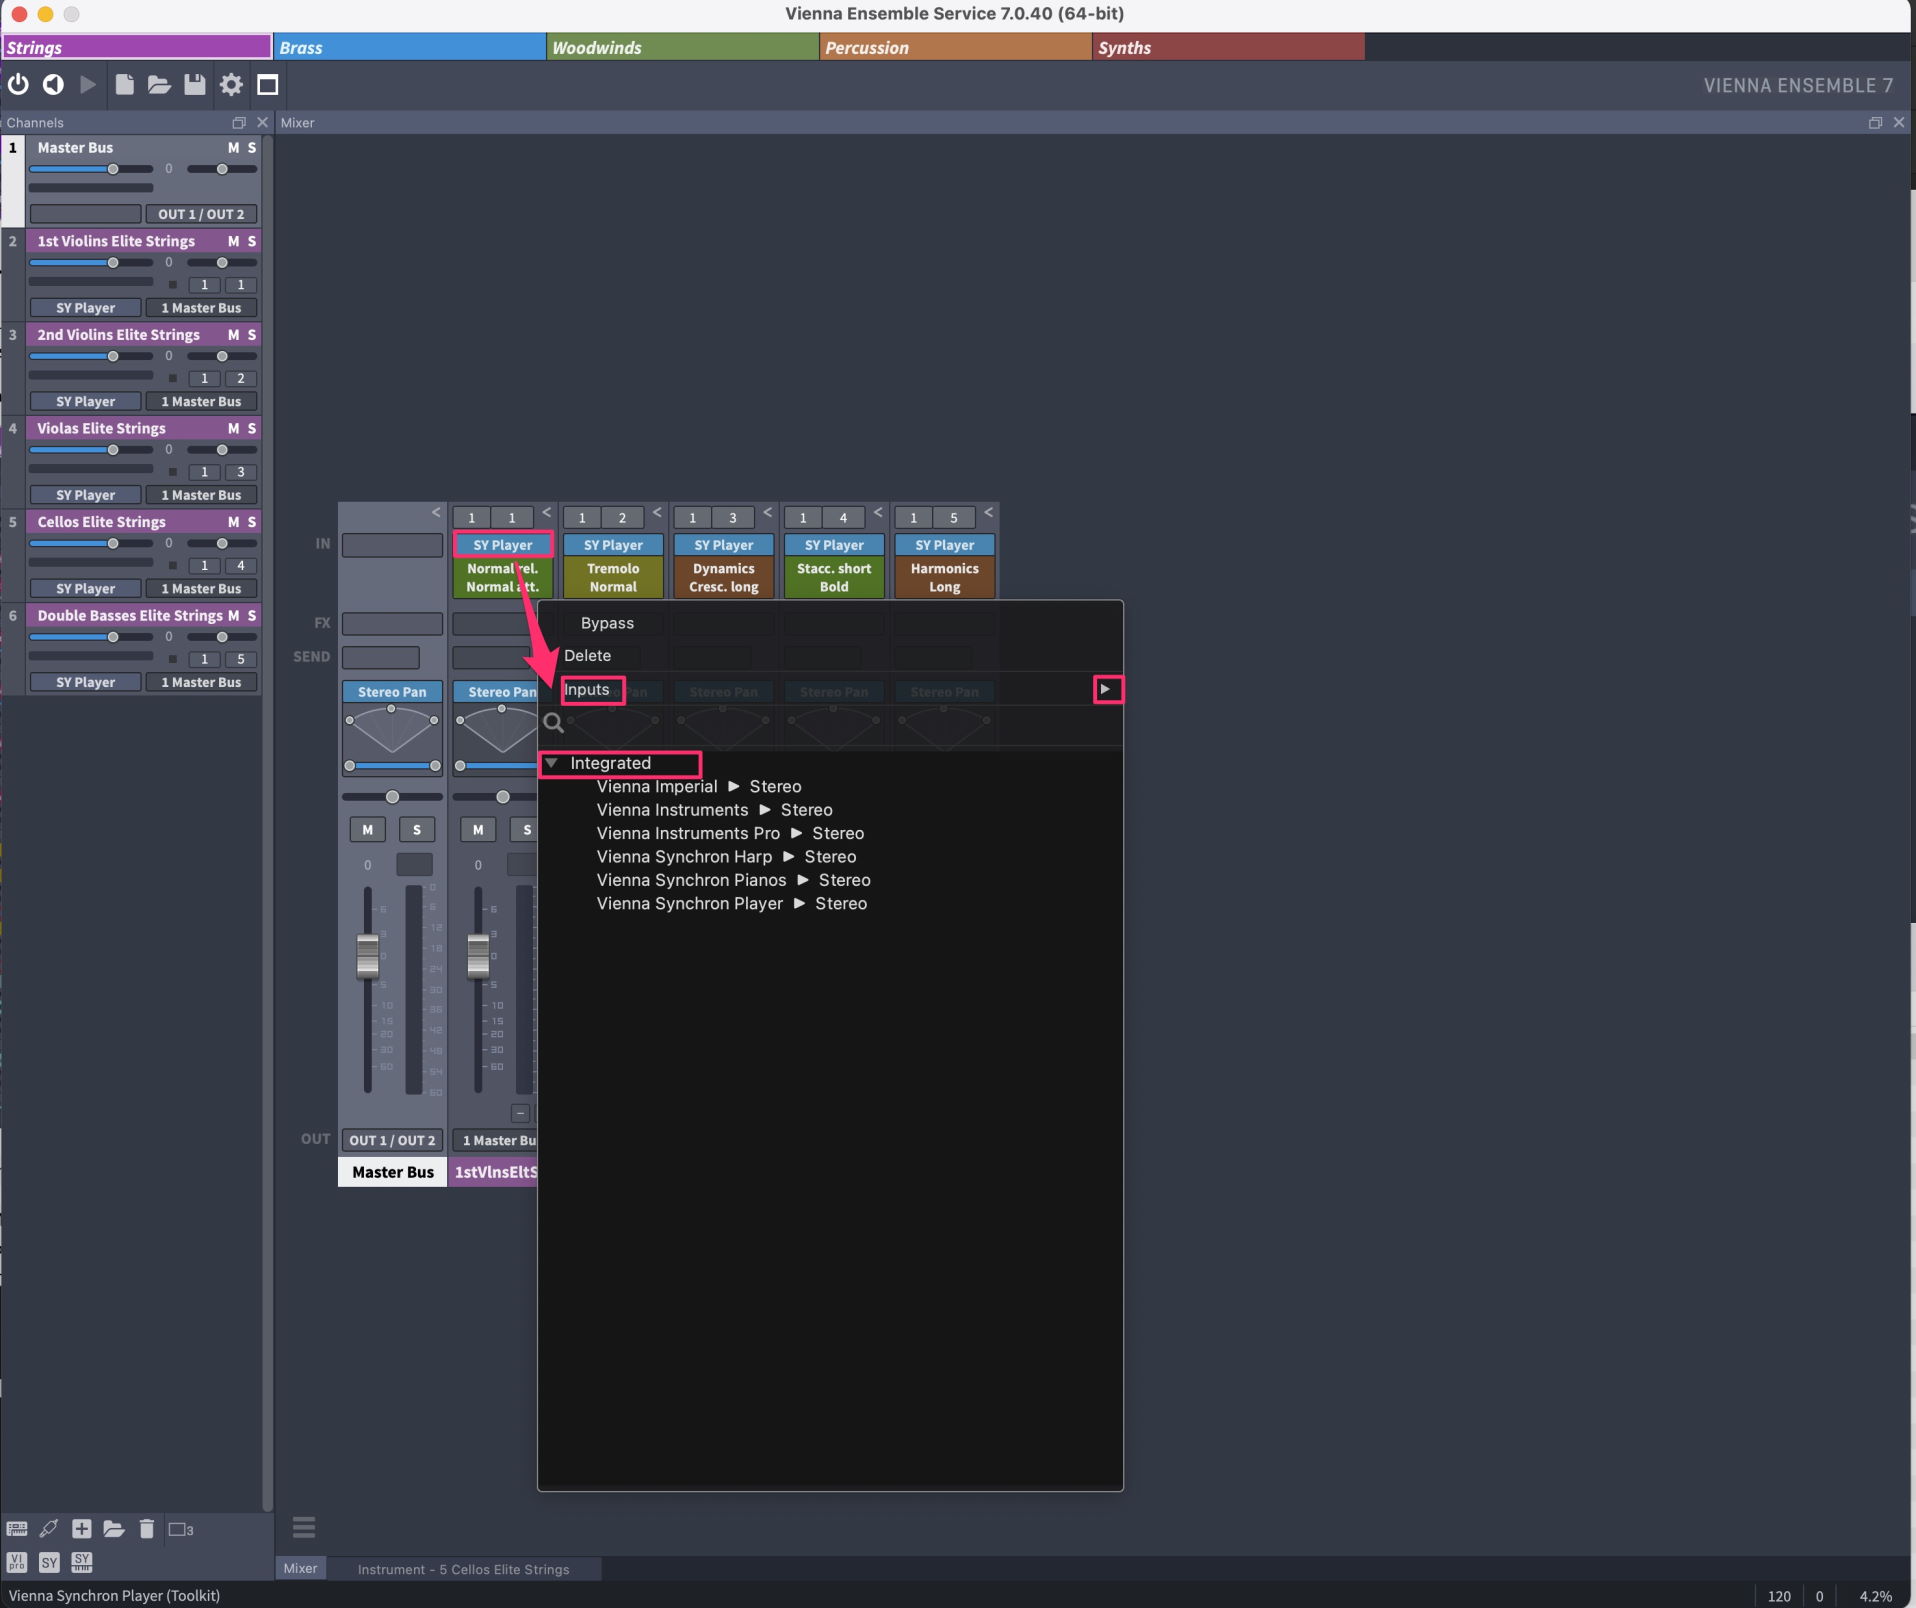The height and width of the screenshot is (1608, 1916).
Task: Mute 1st Violins Elite Strings channel
Action: coord(233,241)
